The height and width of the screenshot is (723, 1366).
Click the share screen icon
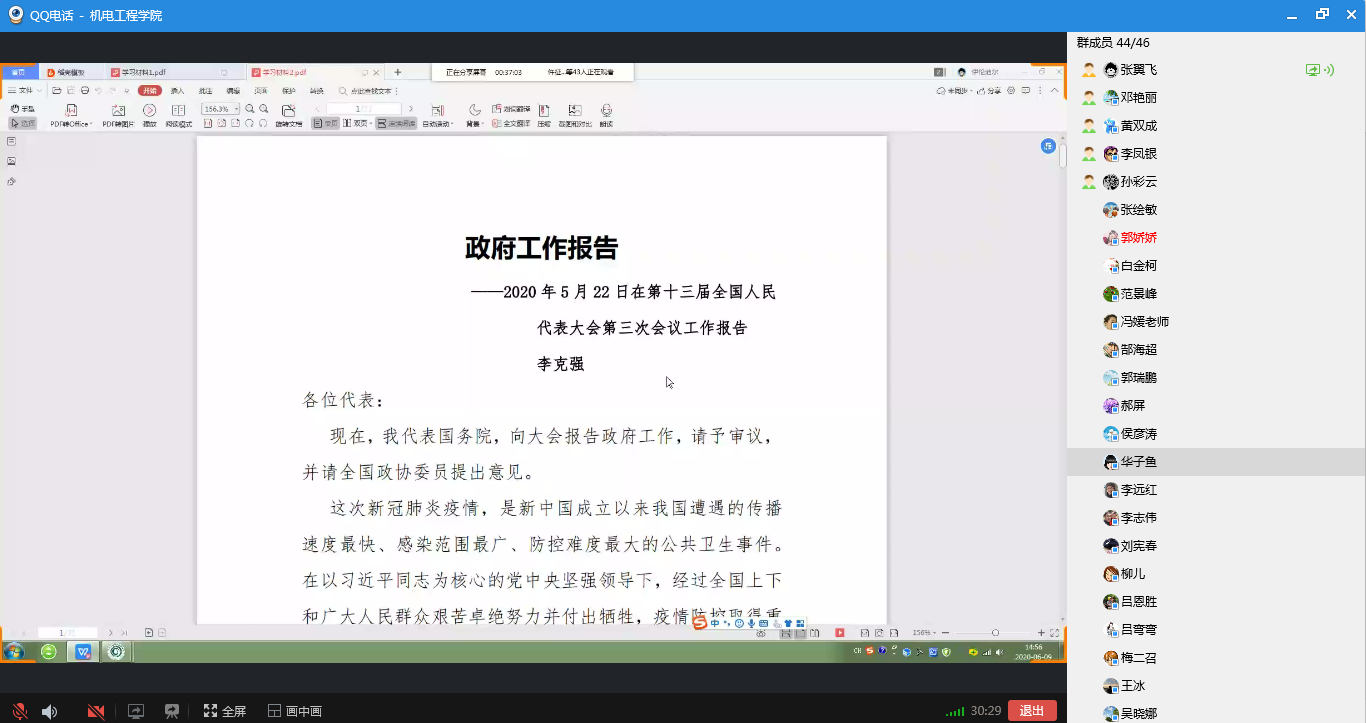(136, 711)
